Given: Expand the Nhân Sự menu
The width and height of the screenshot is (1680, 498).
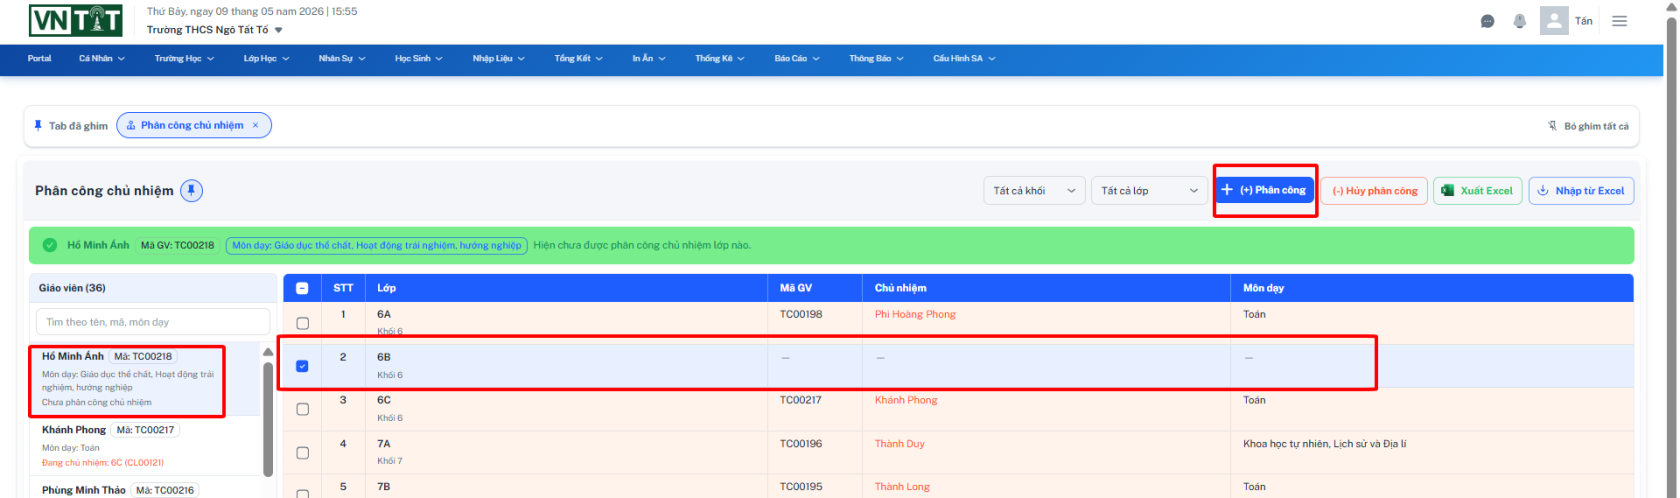Looking at the screenshot, I should pyautogui.click(x=342, y=58).
